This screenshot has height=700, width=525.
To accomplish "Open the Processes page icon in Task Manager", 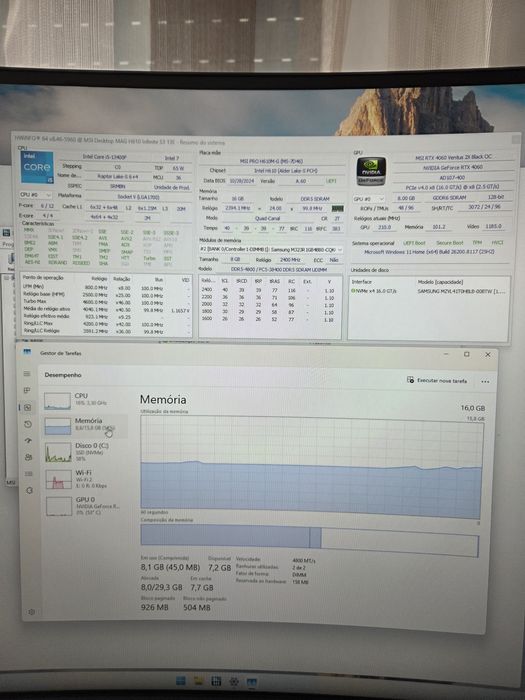I will [27, 390].
